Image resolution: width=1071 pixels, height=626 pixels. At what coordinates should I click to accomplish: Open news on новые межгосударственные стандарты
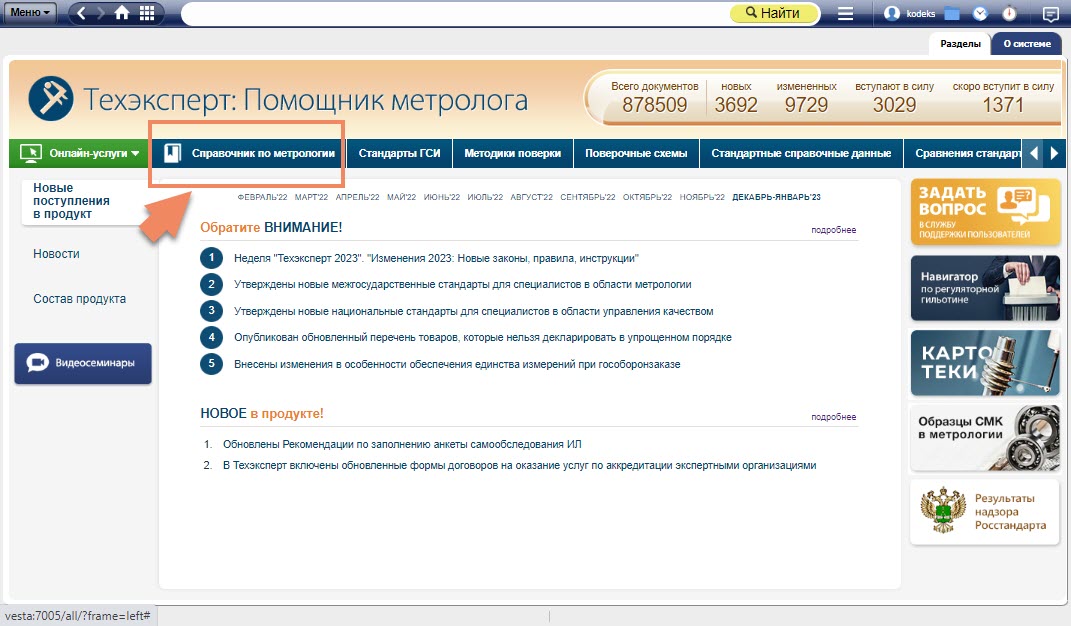click(462, 284)
